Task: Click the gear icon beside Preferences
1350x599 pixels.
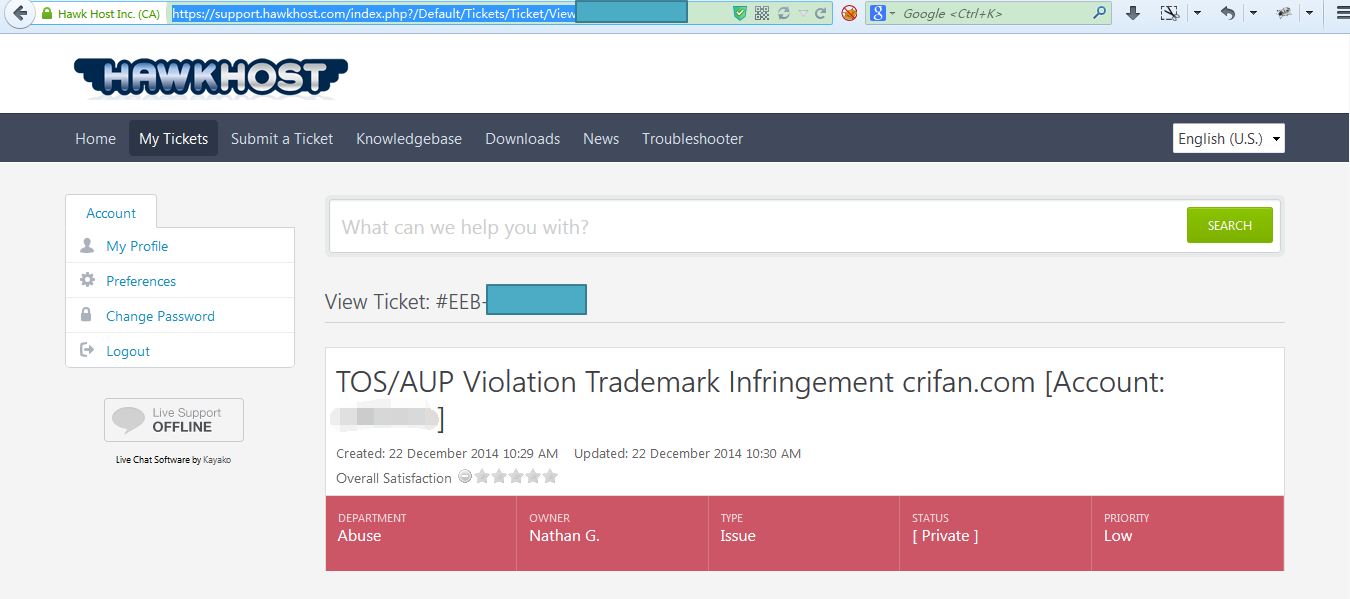Action: tap(87, 281)
